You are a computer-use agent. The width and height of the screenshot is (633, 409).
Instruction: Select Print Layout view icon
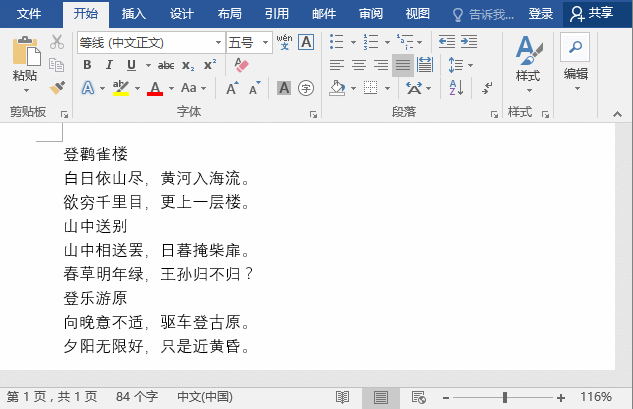(381, 397)
